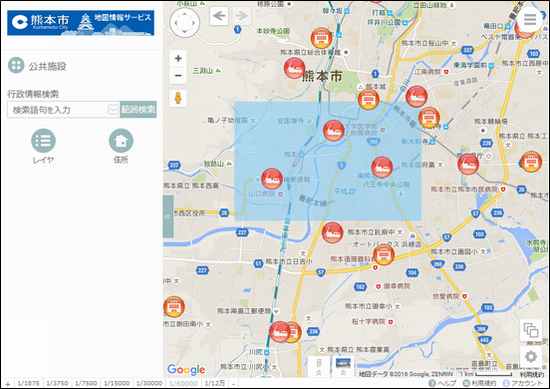Open the map overlay layers switcher icon

tap(531, 330)
